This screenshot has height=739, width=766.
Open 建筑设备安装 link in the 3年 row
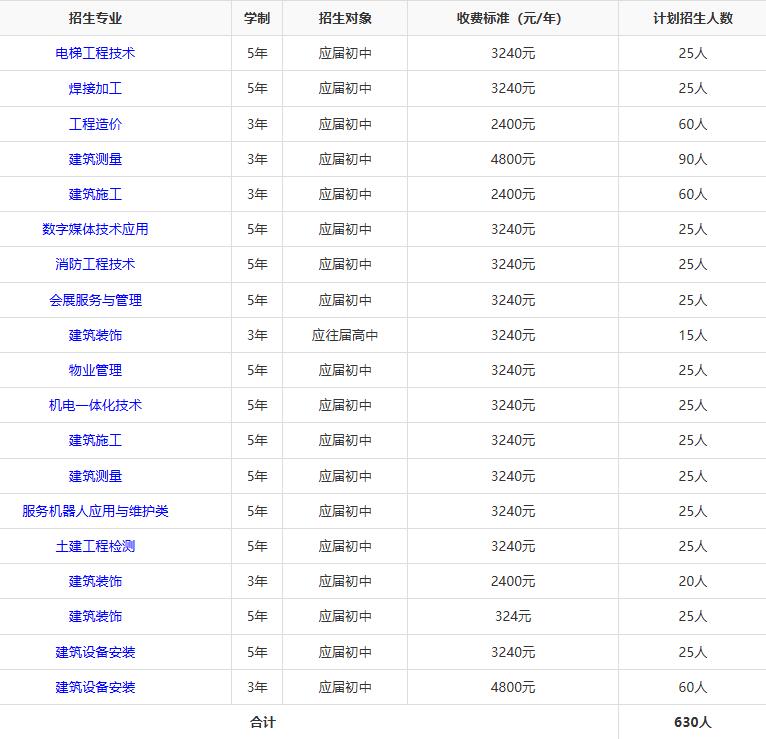(95, 687)
